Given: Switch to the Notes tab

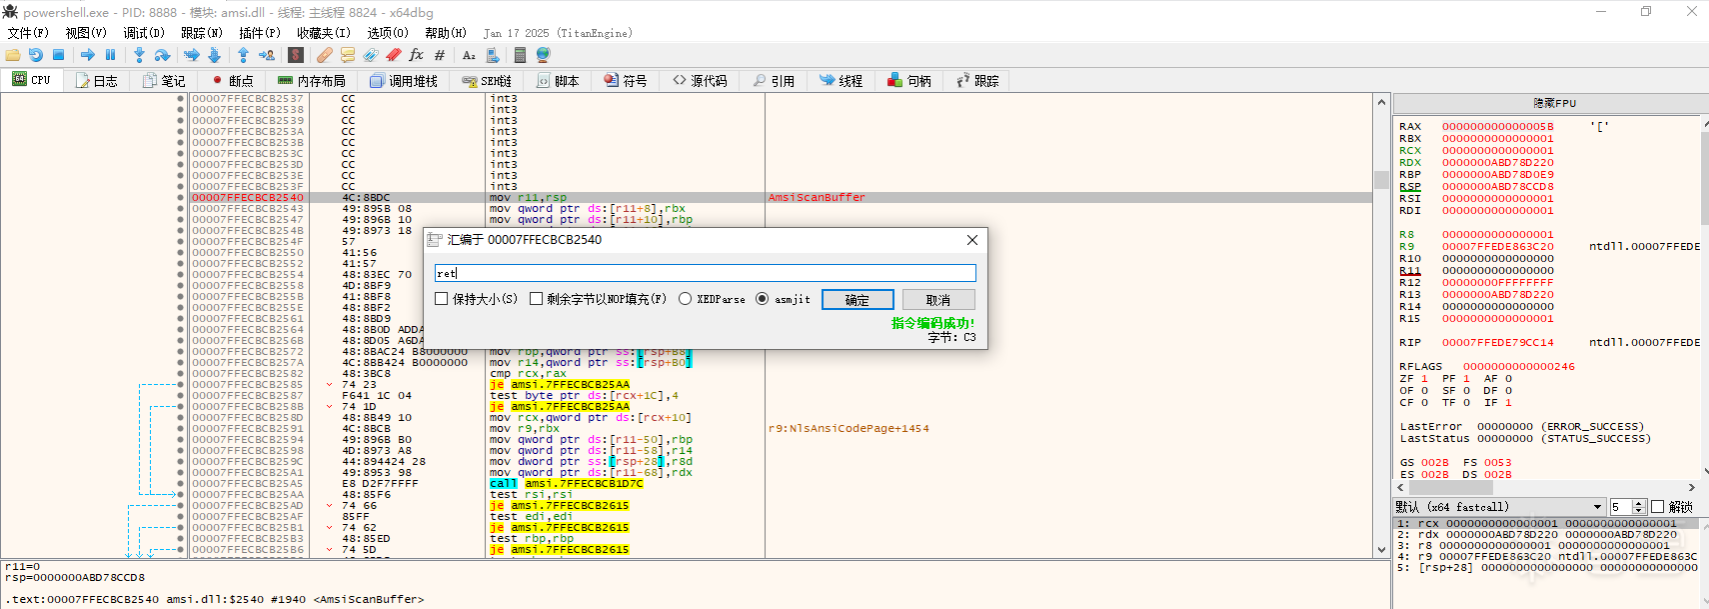Looking at the screenshot, I should [164, 81].
